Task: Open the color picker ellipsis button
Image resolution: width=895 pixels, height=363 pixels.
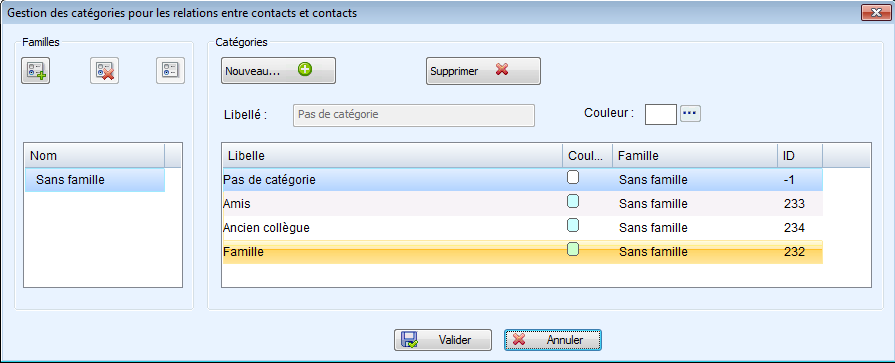Action: [x=690, y=114]
